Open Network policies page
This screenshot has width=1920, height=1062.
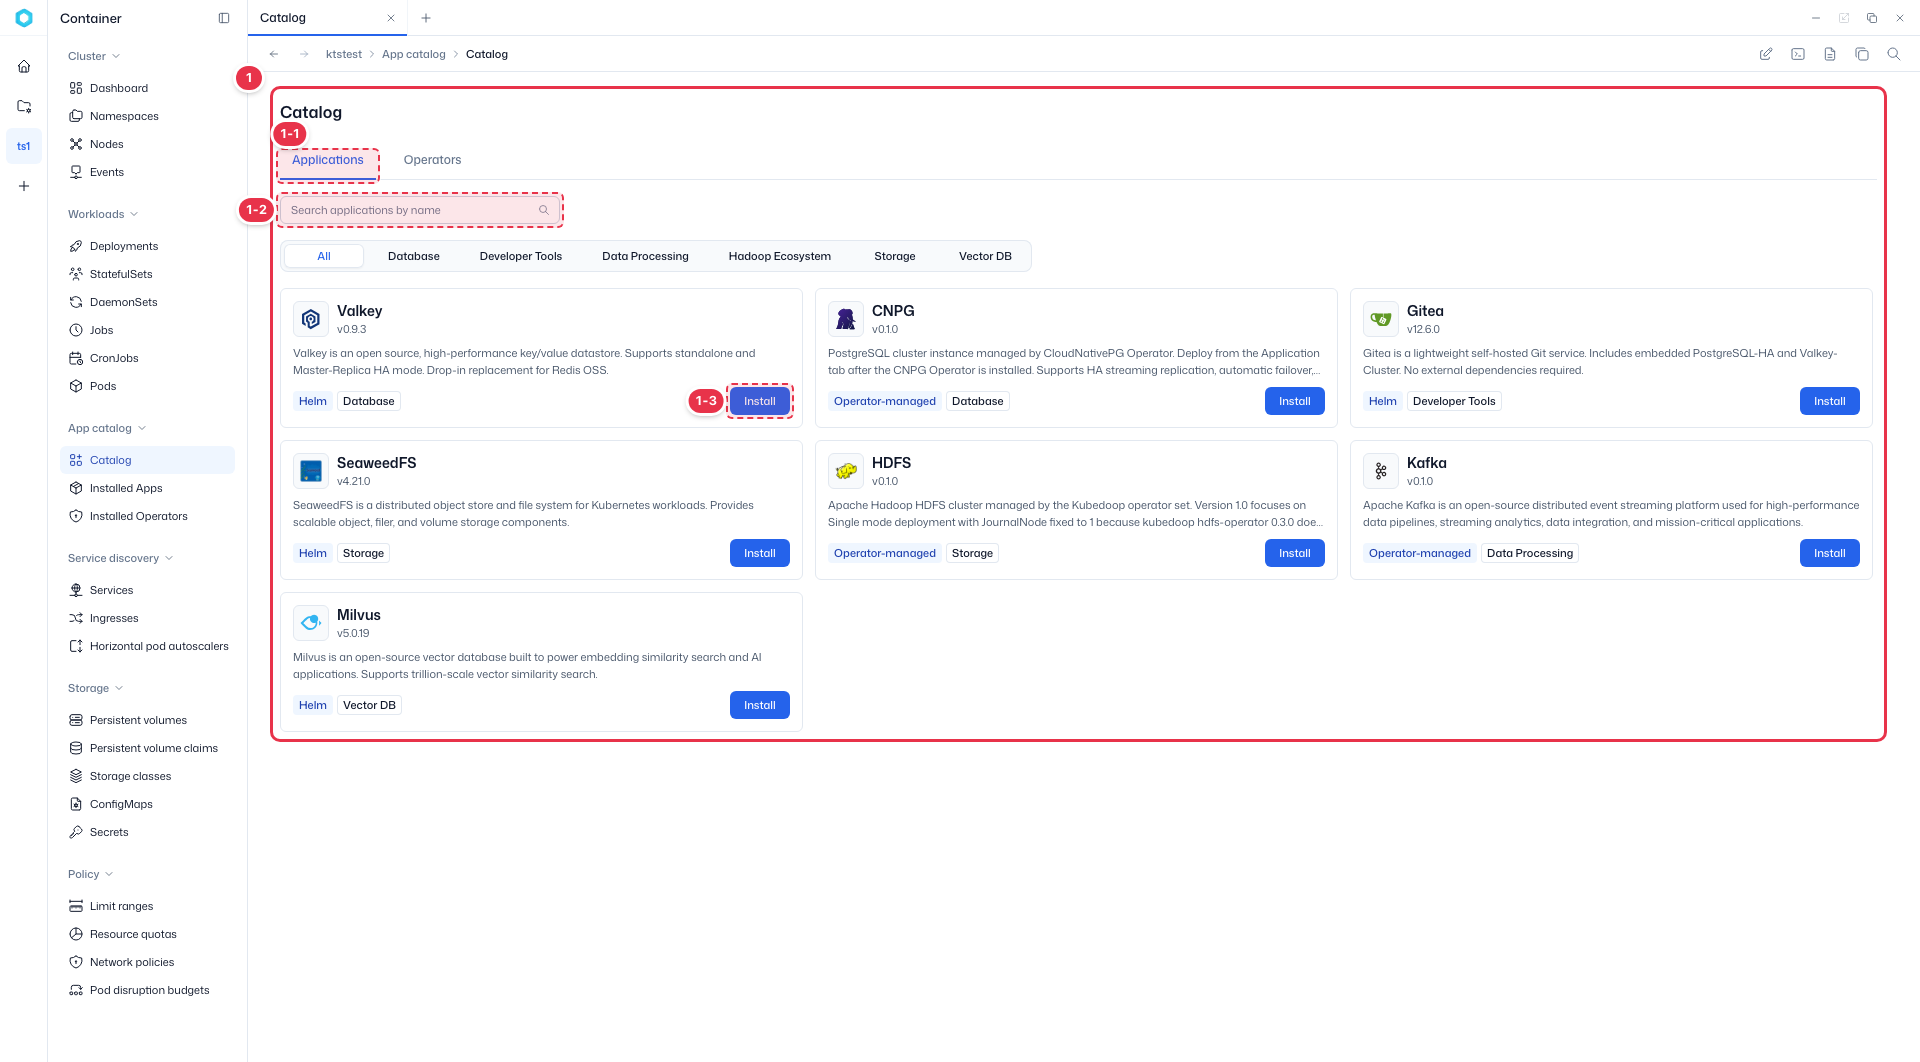tap(147, 962)
